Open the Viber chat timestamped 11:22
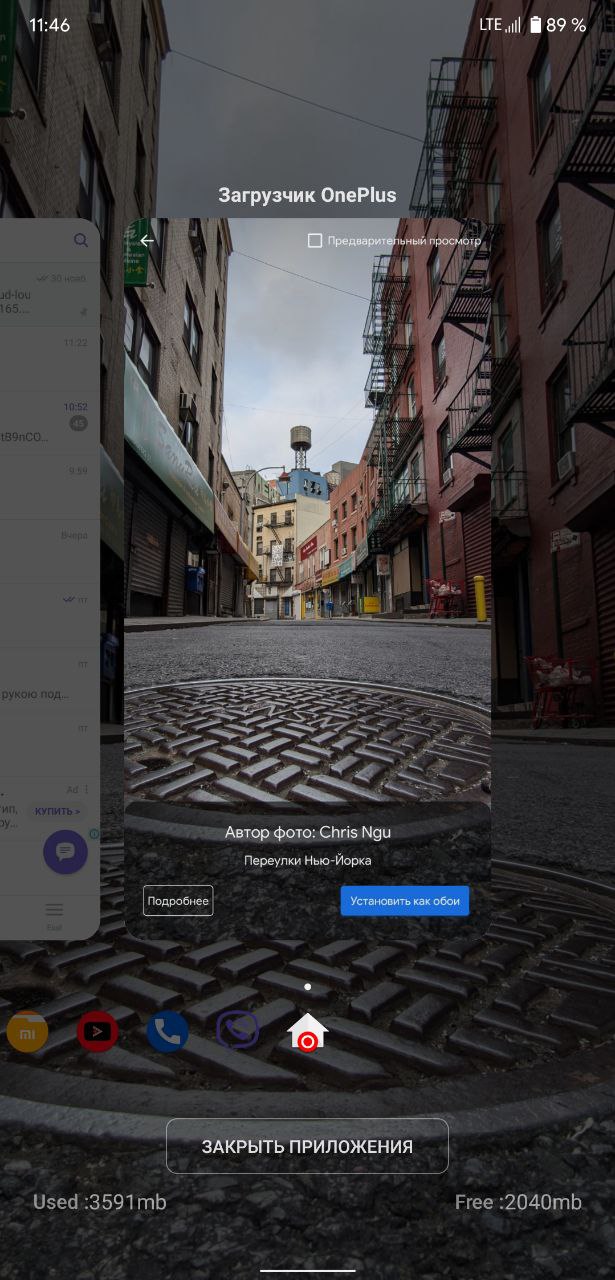 (49, 358)
